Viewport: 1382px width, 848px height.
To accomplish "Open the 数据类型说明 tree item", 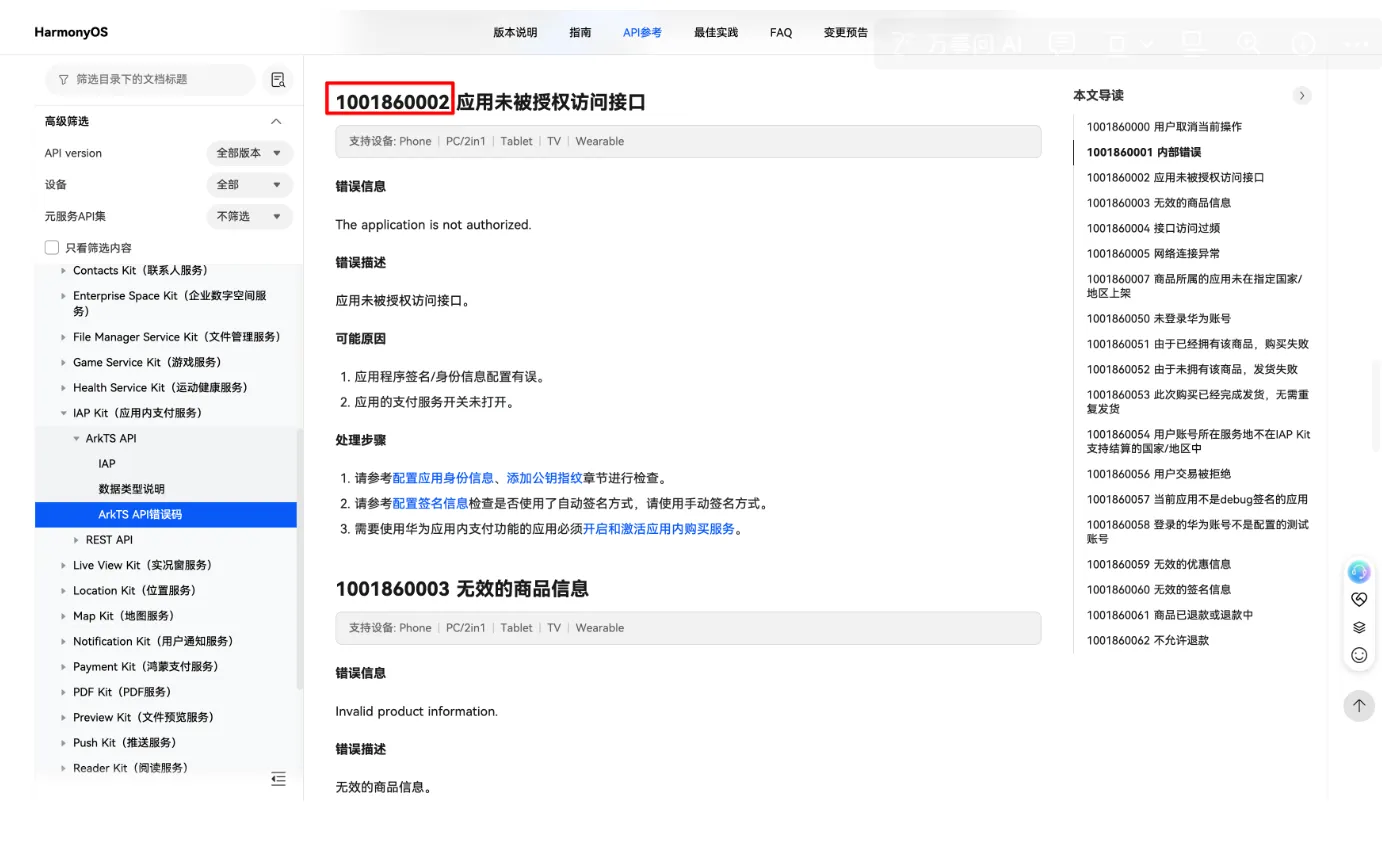I will 131,490.
